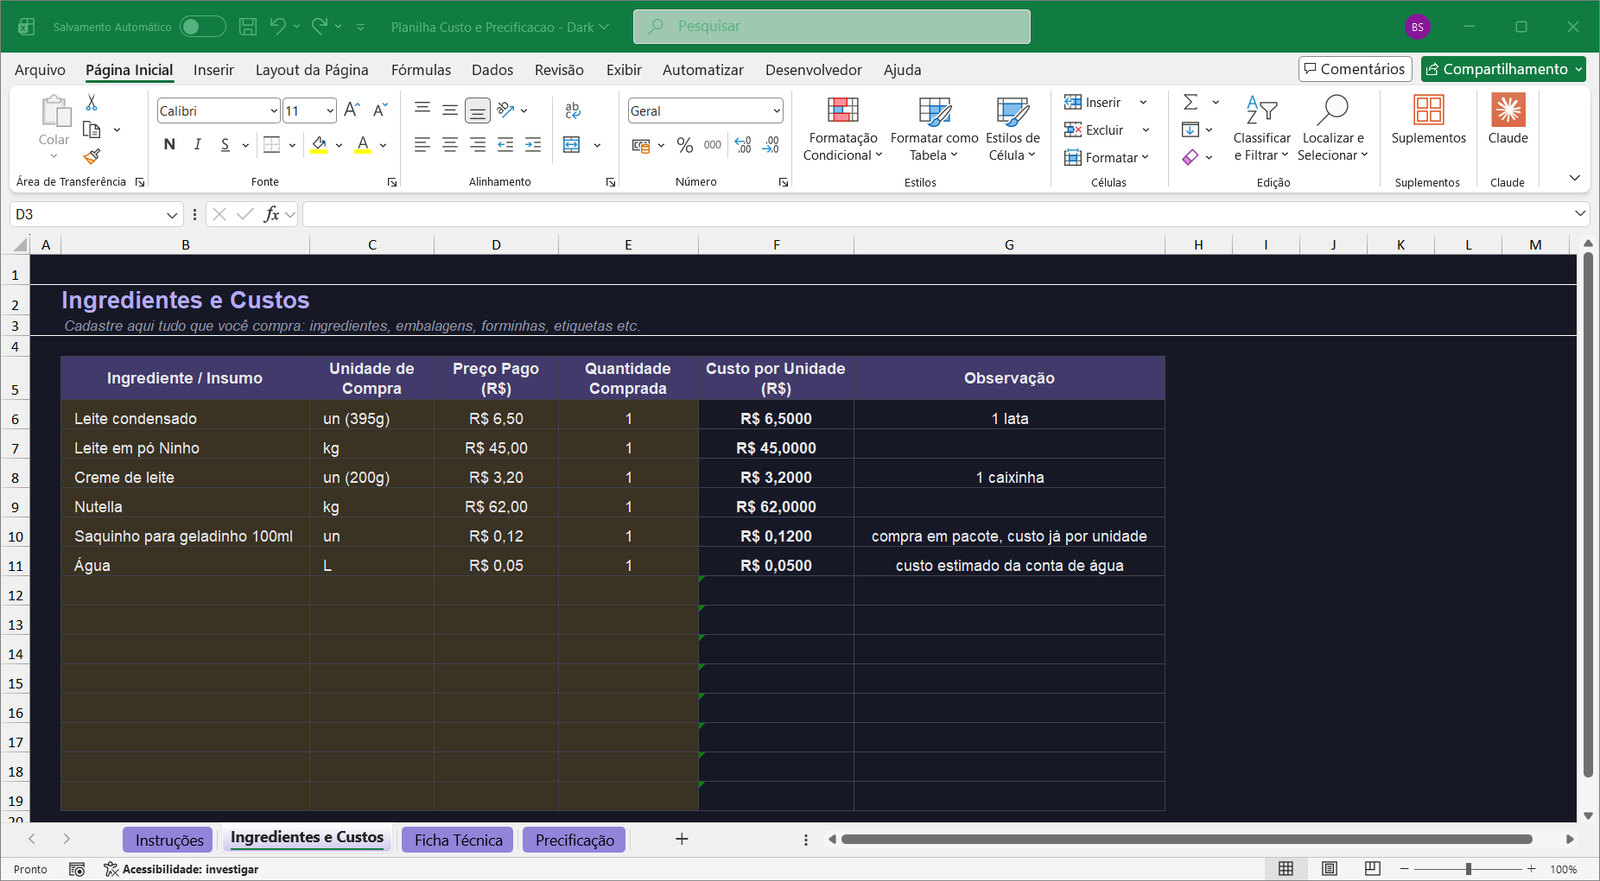Merge and center the selected cells

[x=572, y=145]
